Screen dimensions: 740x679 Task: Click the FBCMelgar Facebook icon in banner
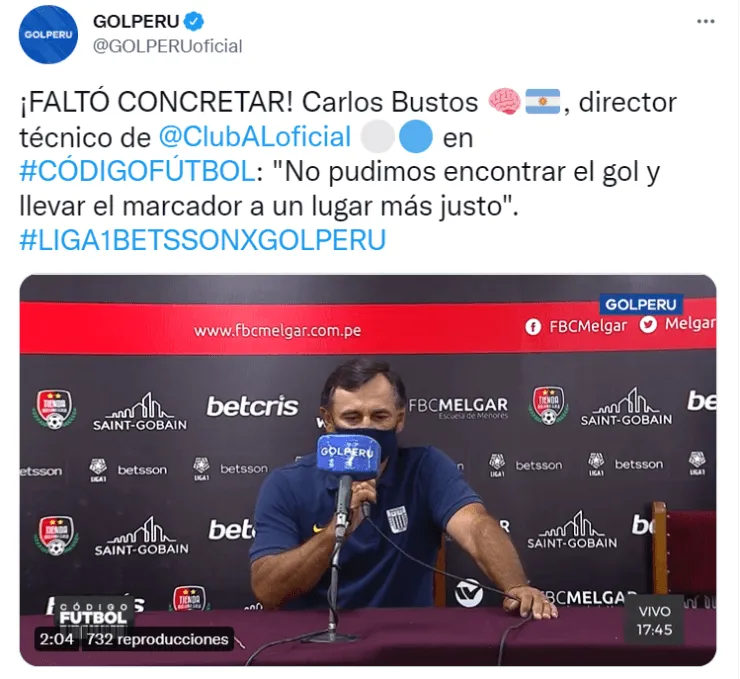tap(533, 327)
